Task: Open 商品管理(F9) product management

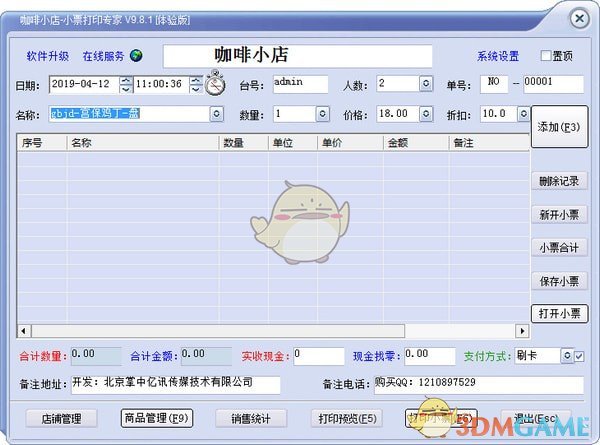Action: click(156, 418)
